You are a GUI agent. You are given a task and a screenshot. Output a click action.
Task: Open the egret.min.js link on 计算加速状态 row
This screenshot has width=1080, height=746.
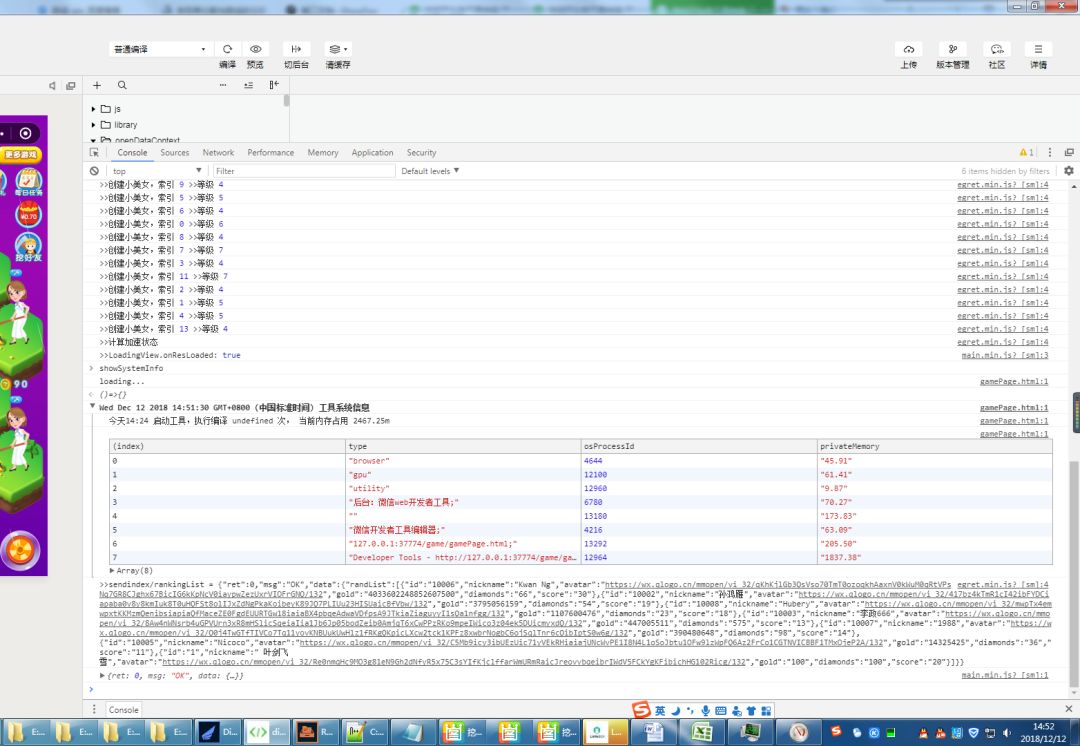point(1003,342)
